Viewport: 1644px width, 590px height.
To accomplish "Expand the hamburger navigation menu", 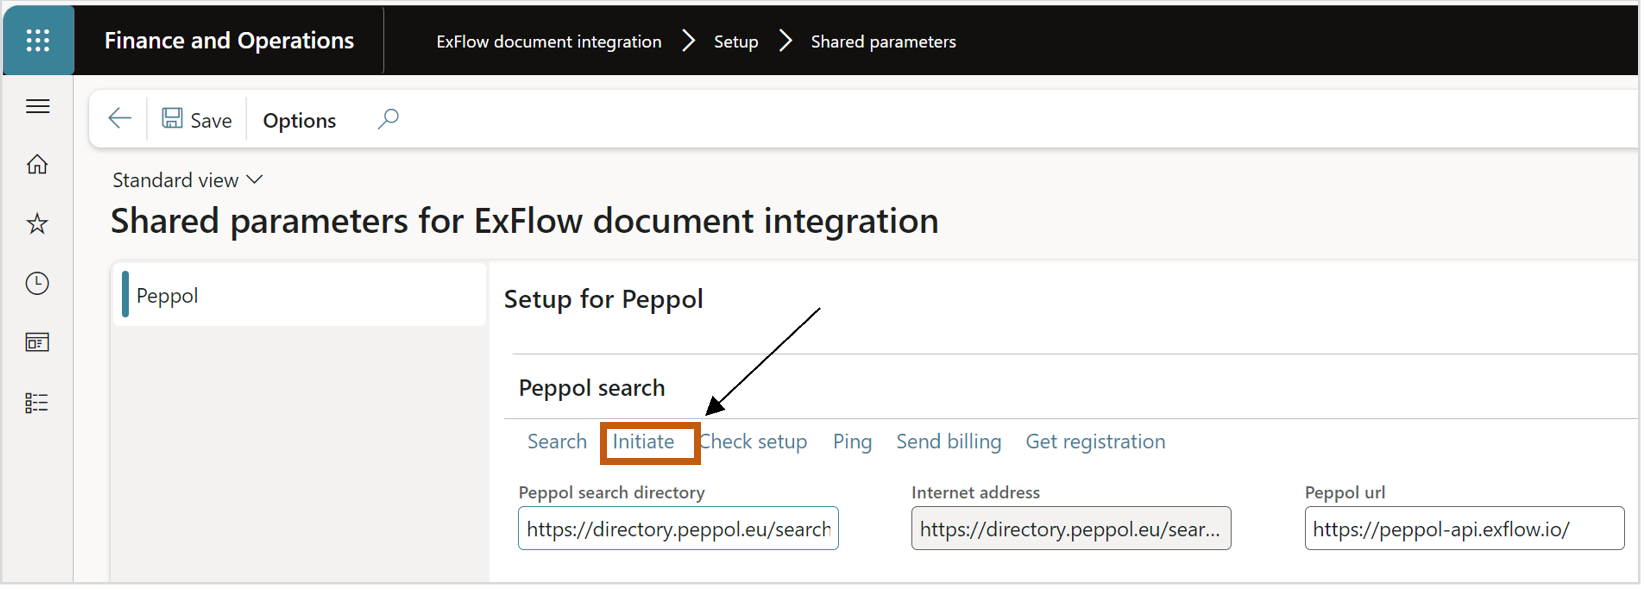I will point(38,106).
